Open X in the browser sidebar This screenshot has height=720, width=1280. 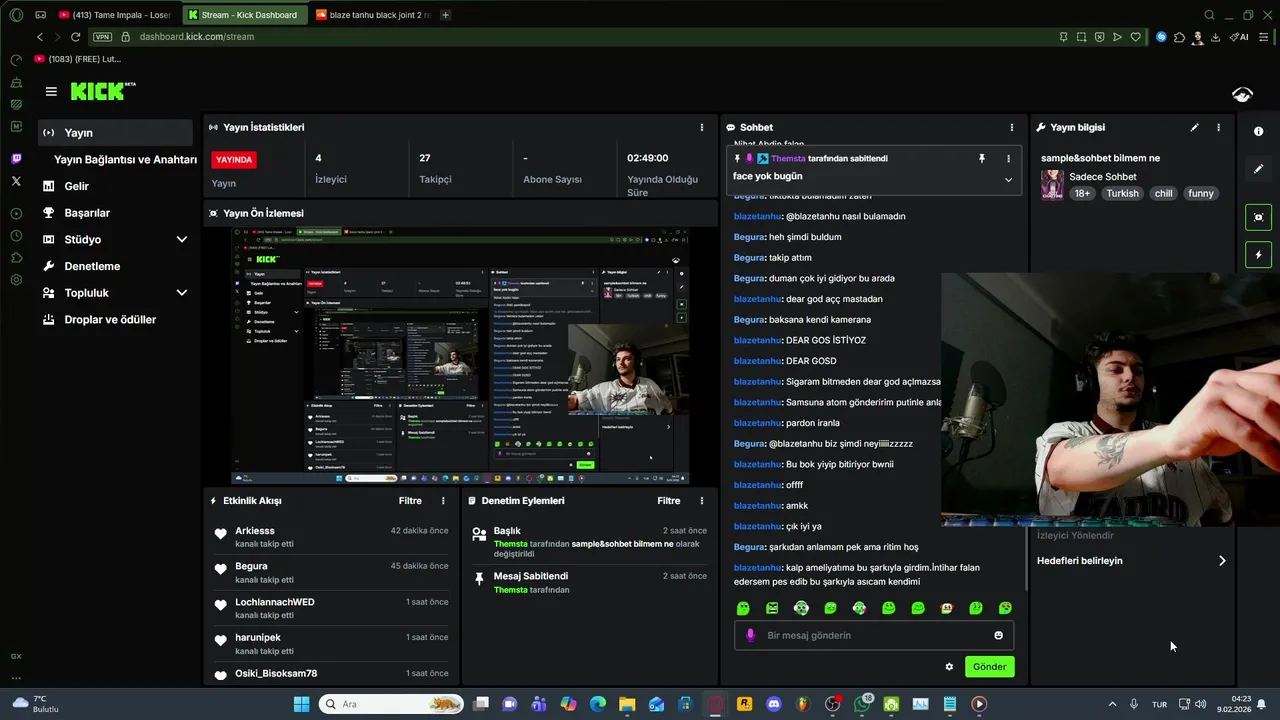click(x=16, y=181)
